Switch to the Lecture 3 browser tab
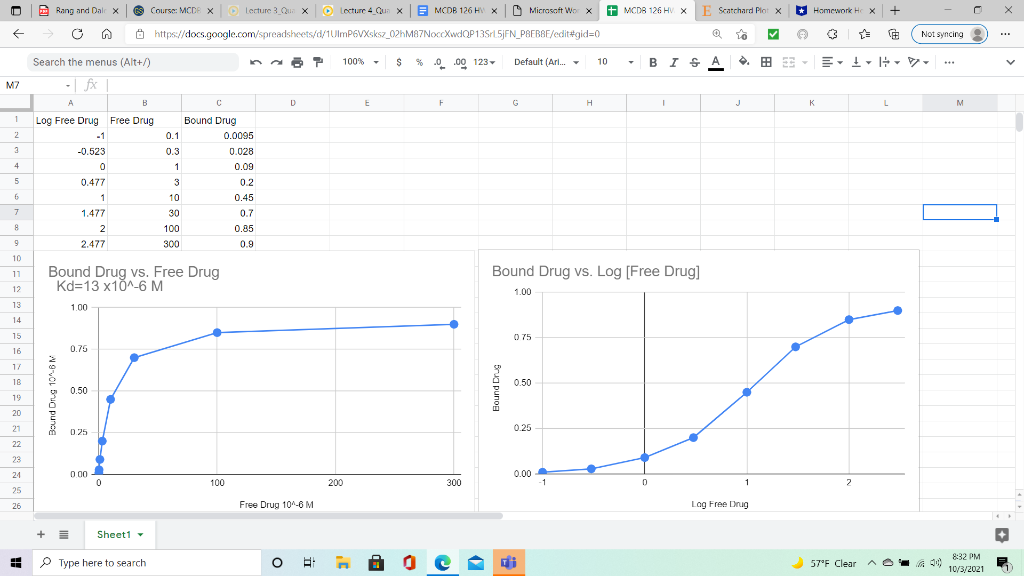The height and width of the screenshot is (576, 1024). [268, 10]
